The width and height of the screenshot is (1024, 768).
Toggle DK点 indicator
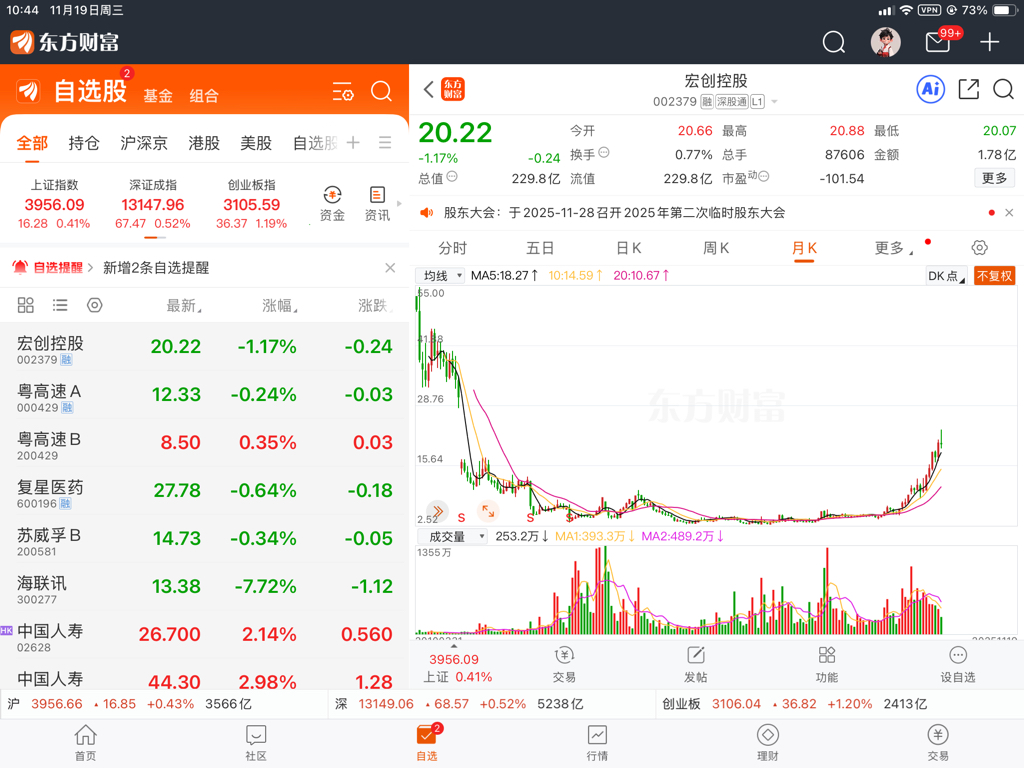(946, 276)
